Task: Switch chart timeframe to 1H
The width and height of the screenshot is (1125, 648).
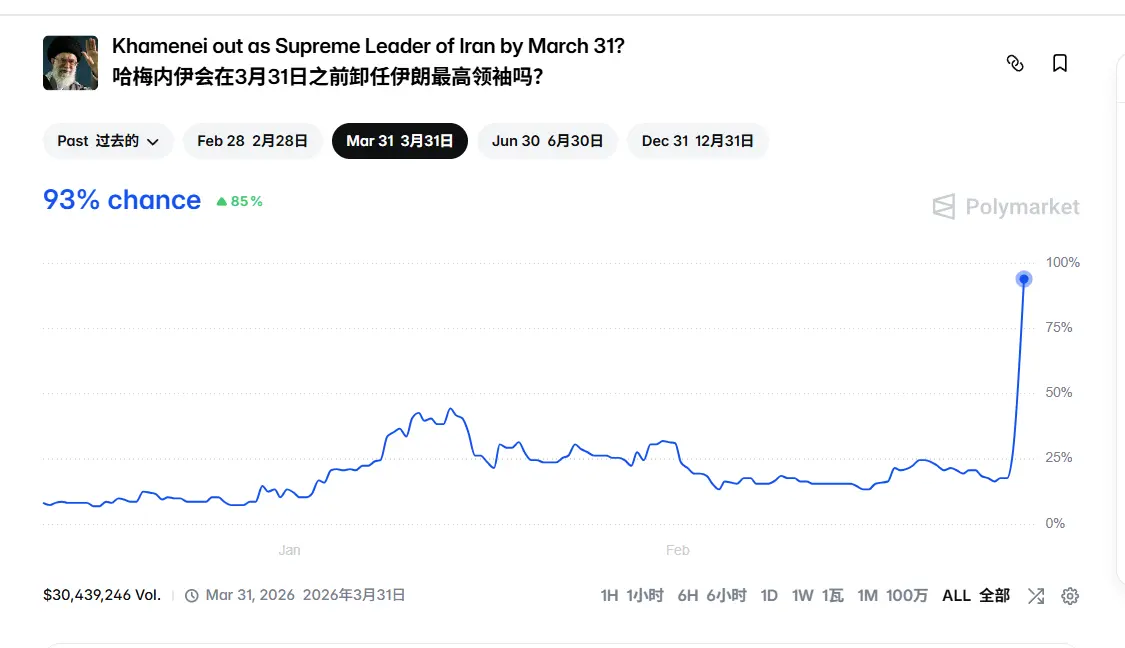Action: click(633, 595)
